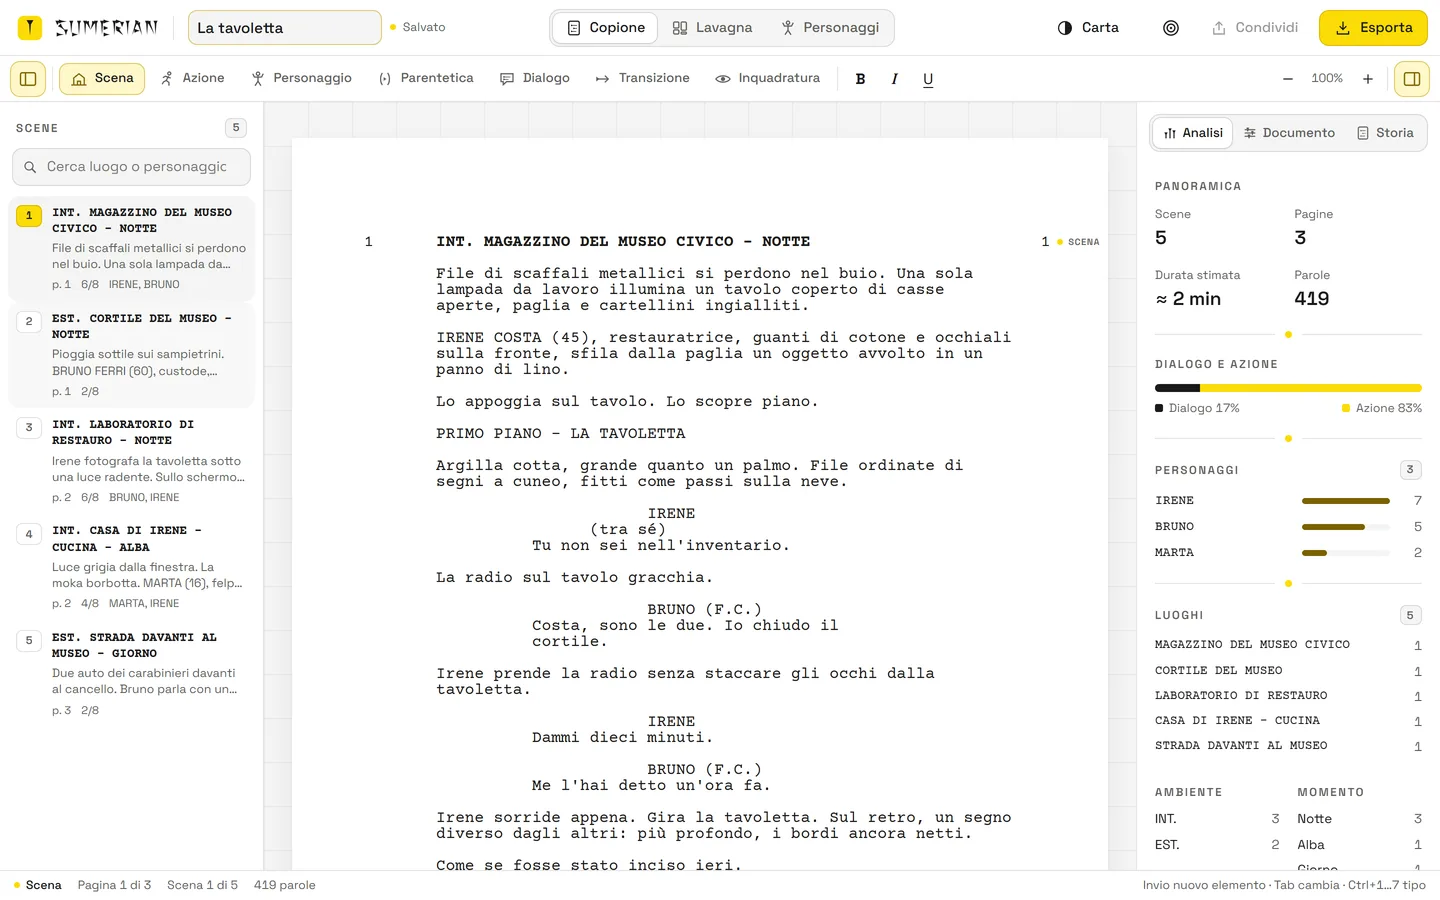The image size is (1440, 900).
Task: Click the yellow app logo icon
Action: tap(30, 28)
